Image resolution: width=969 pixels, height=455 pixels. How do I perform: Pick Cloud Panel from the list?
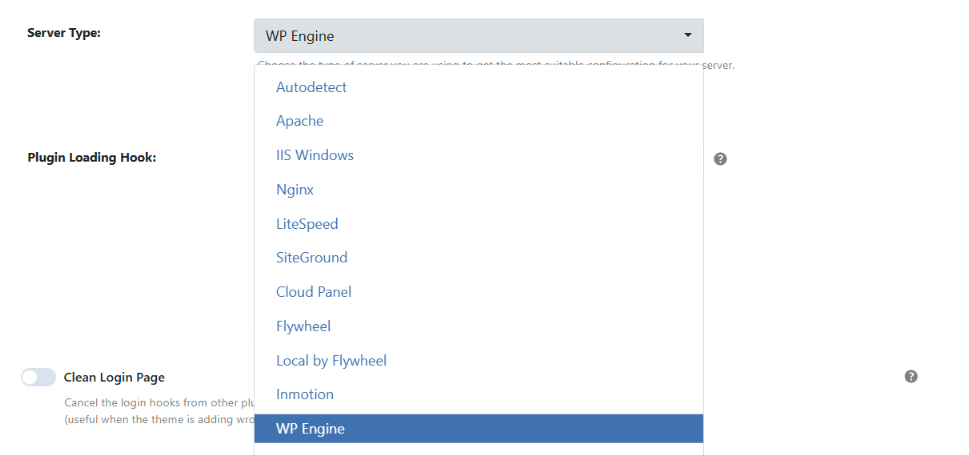[478, 292]
